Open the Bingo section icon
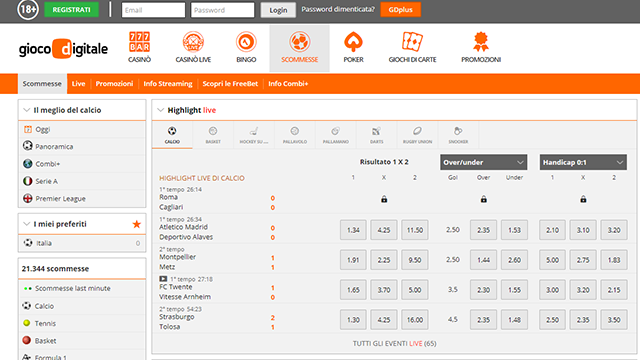The width and height of the screenshot is (640, 360). 246,42
